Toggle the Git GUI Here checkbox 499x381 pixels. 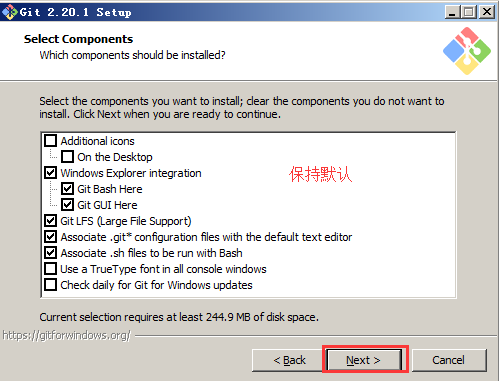coord(68,205)
